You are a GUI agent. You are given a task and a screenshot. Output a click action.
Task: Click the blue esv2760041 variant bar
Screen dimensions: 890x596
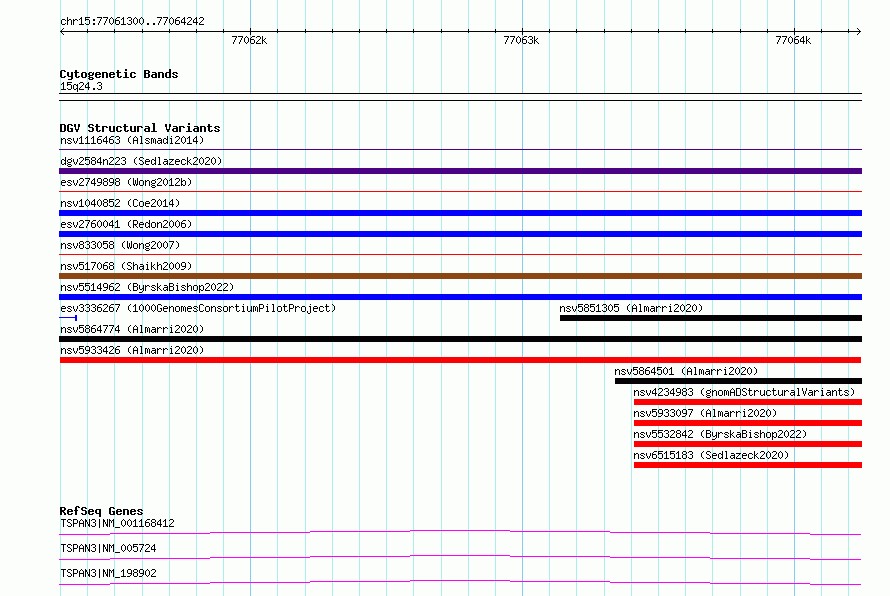[x=460, y=234]
